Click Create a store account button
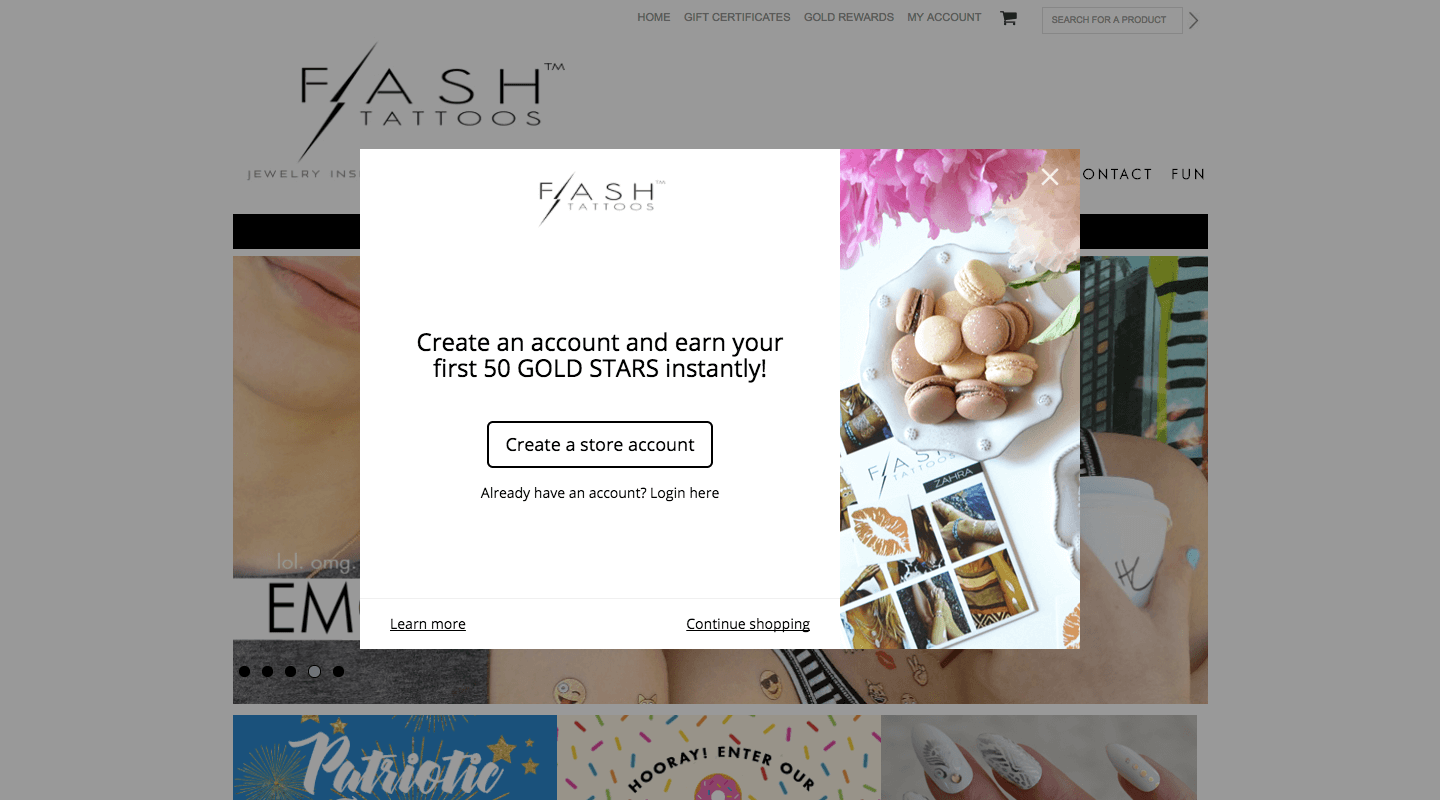 [x=600, y=444]
